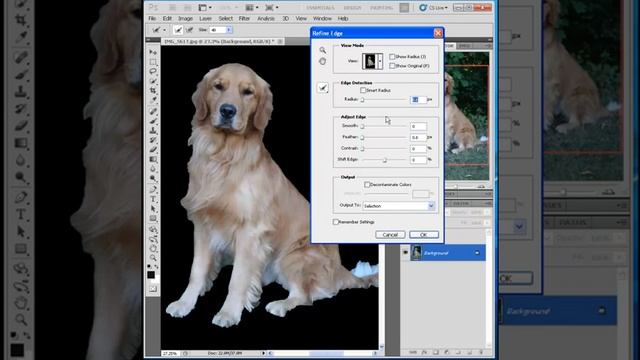Switch to the DESIGN workspace
This screenshot has width=640, height=360.
(x=352, y=8)
